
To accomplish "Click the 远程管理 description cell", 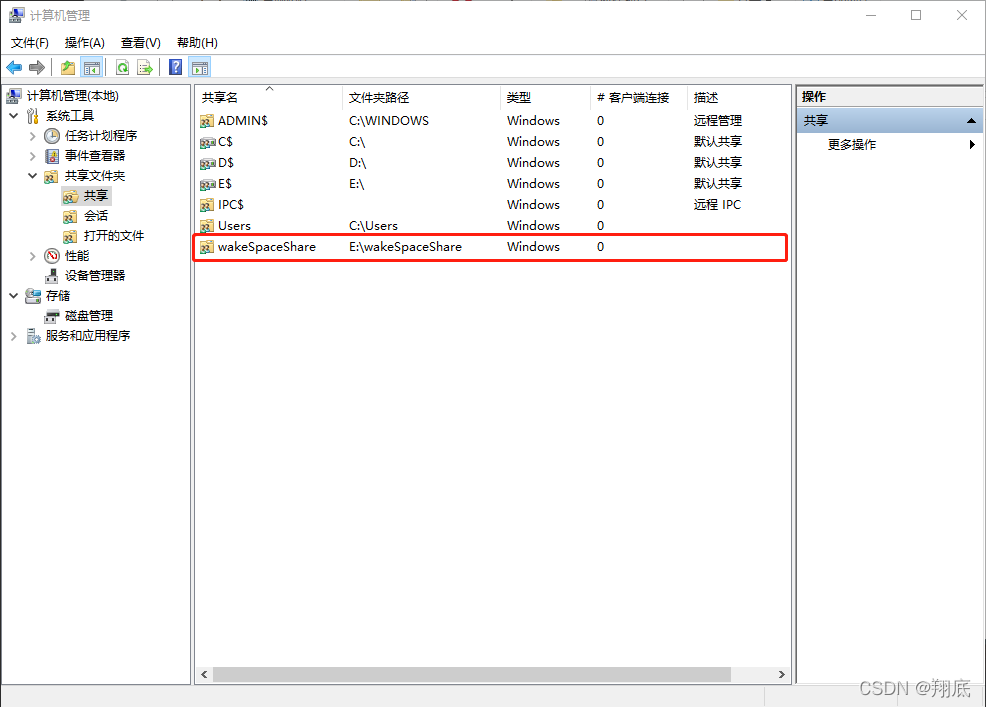I will pos(717,121).
